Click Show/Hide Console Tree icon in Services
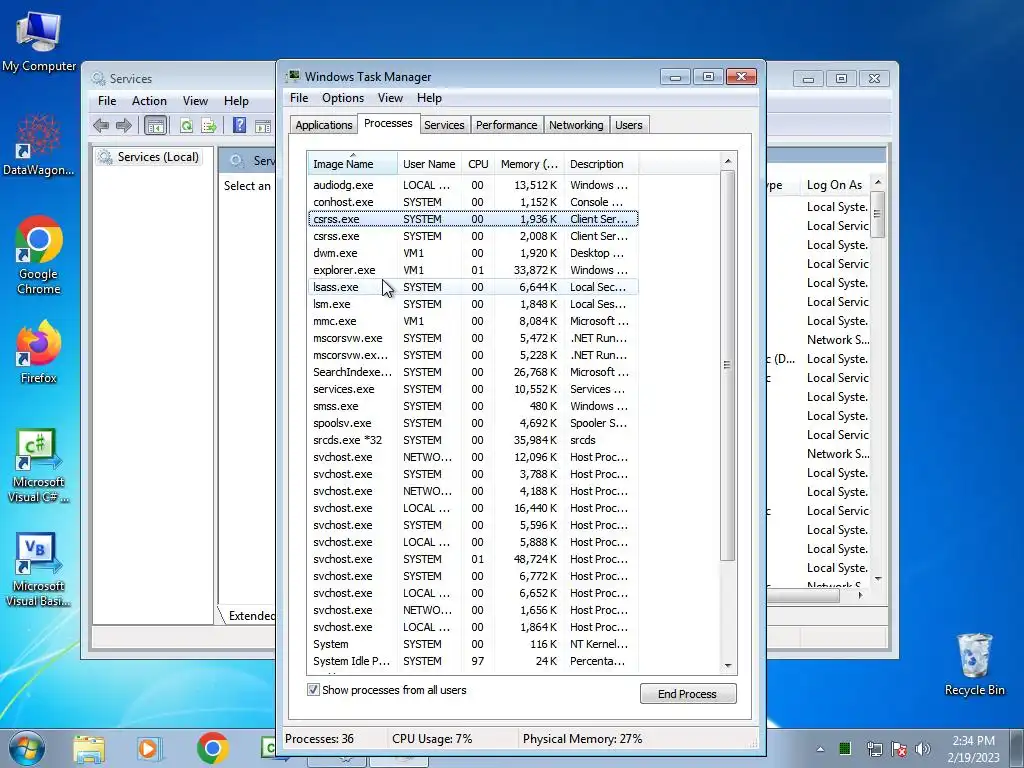1024x768 pixels. coord(155,125)
